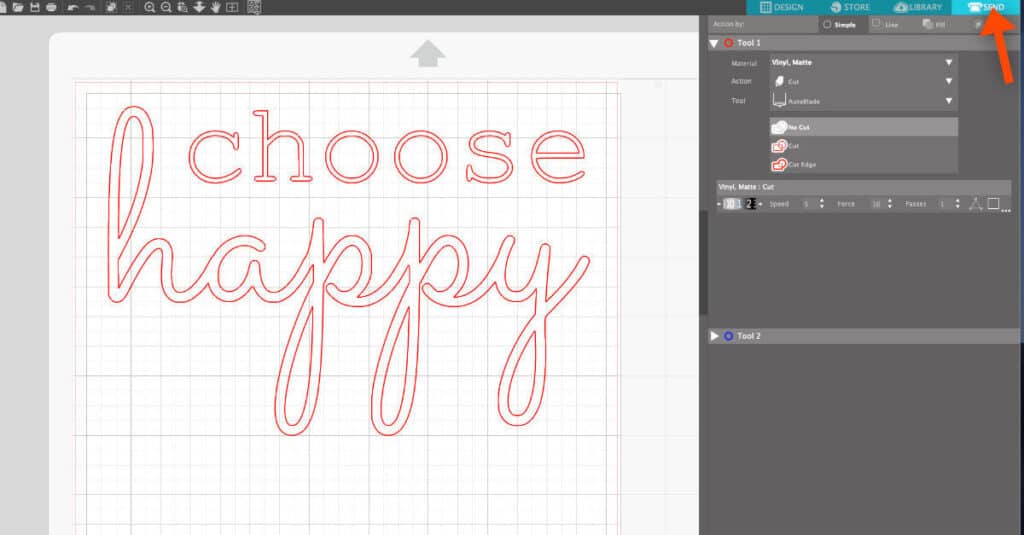Image resolution: width=1024 pixels, height=535 pixels.
Task: Click the 'Vinyl, Matte : Cut' settings header
Action: click(x=863, y=187)
